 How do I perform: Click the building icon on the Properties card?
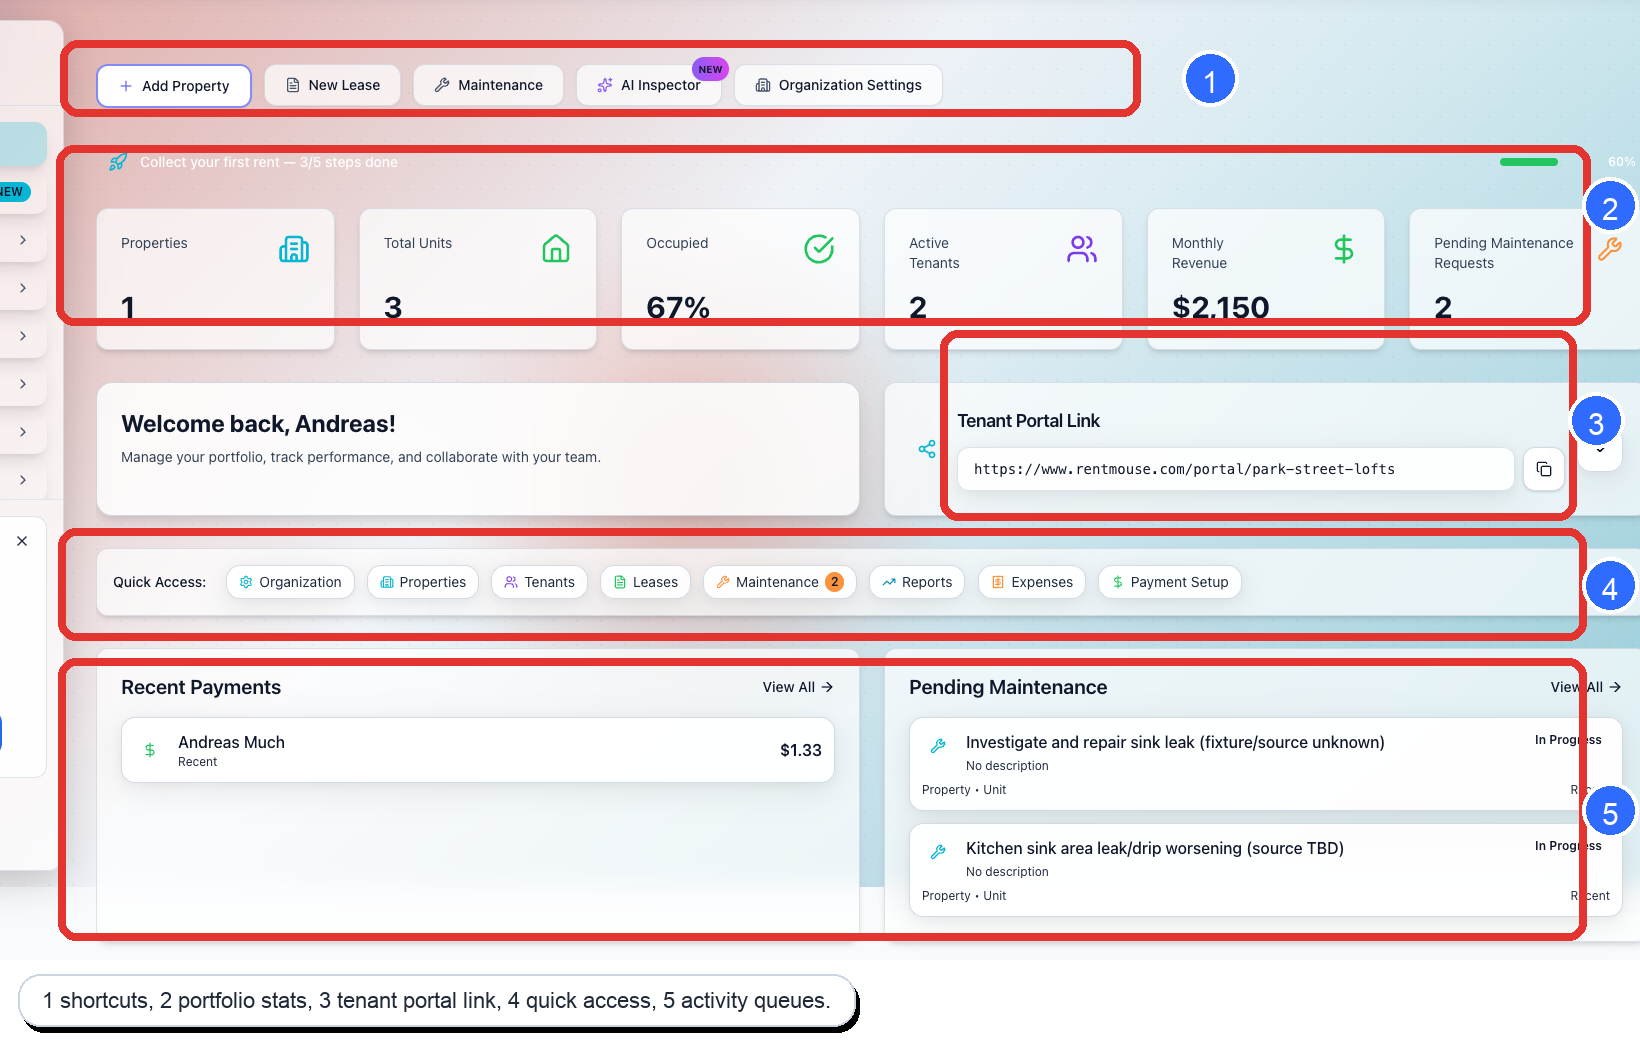click(x=293, y=250)
